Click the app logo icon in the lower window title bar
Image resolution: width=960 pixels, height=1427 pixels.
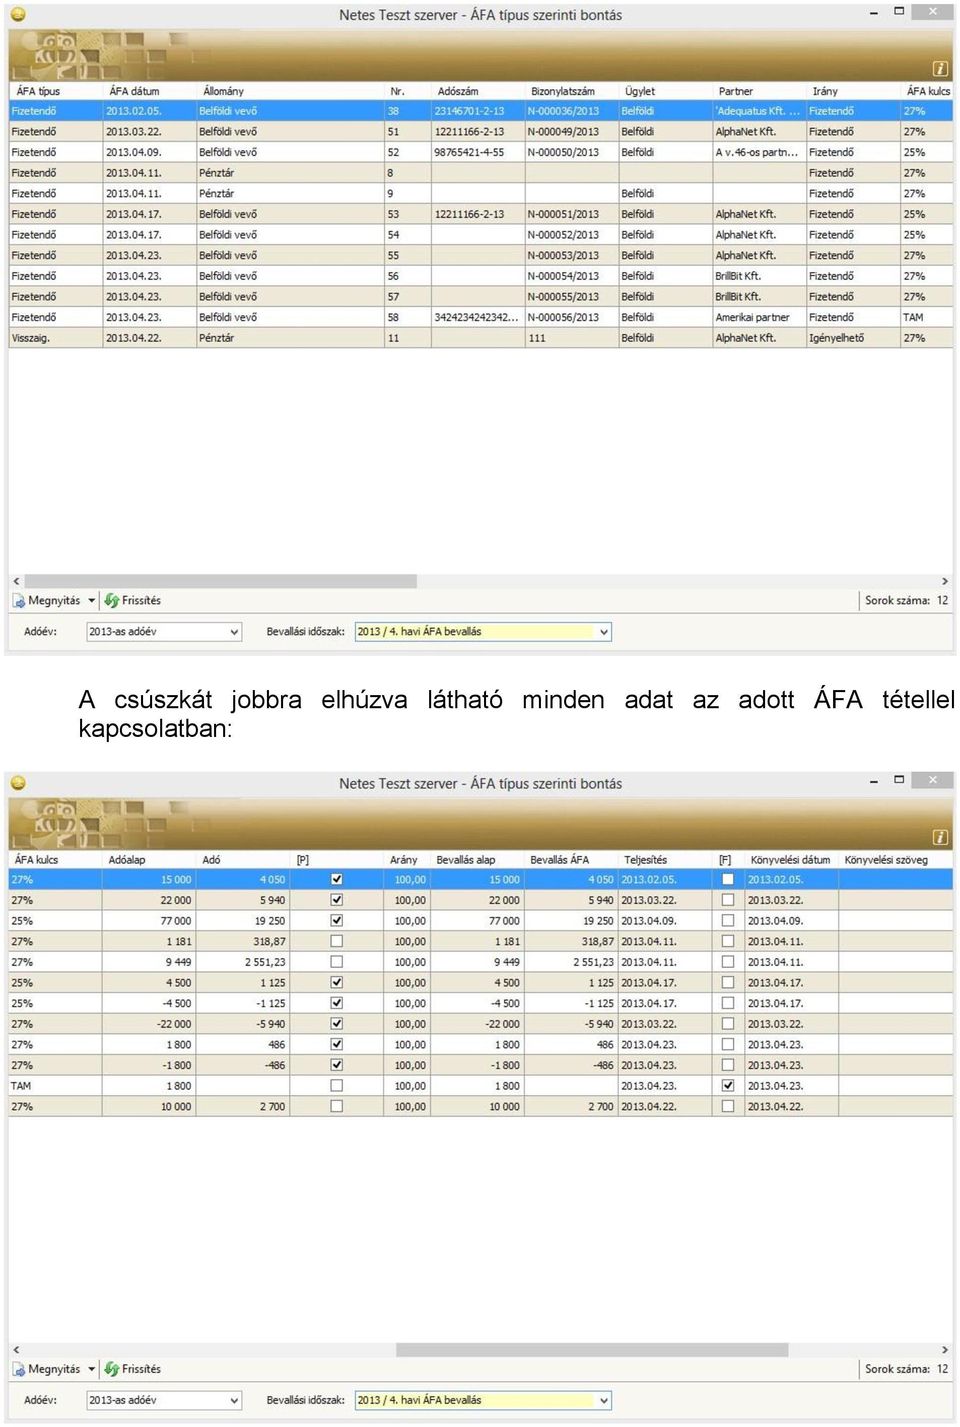[18, 783]
